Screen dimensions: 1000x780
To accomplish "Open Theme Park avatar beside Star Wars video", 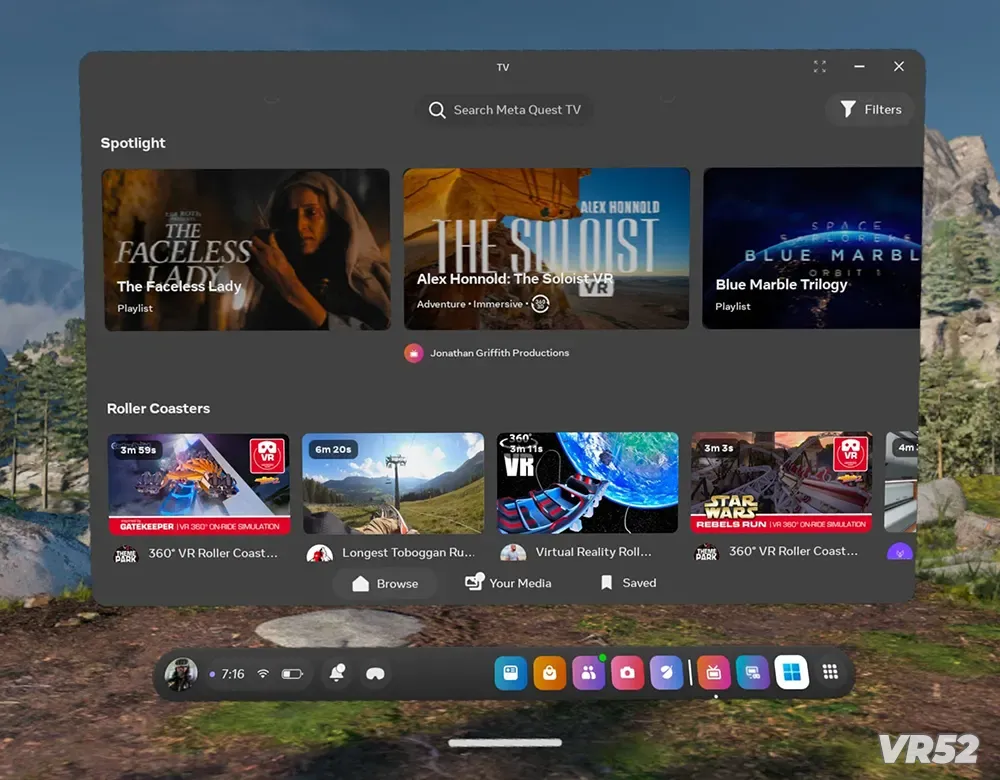I will (707, 552).
